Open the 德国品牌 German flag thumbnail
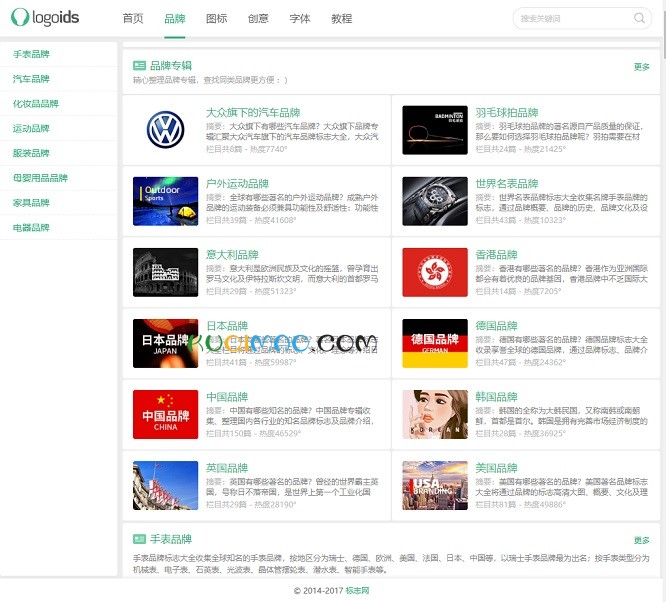Viewport: 666px width, 602px height. coord(435,343)
